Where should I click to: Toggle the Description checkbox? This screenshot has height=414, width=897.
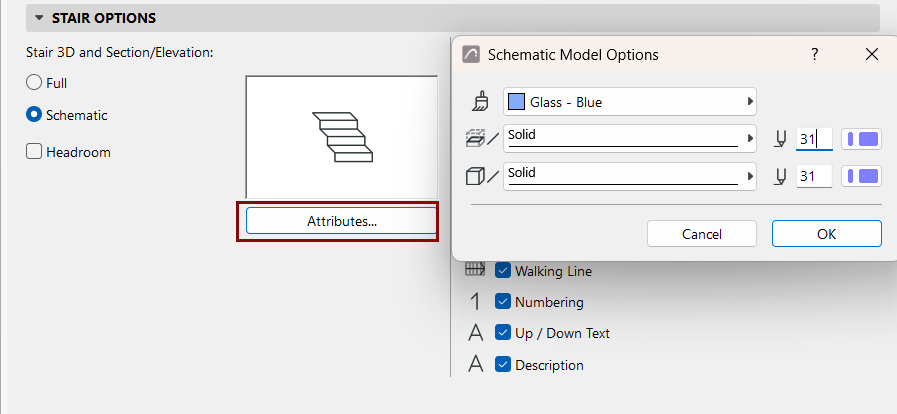[503, 364]
